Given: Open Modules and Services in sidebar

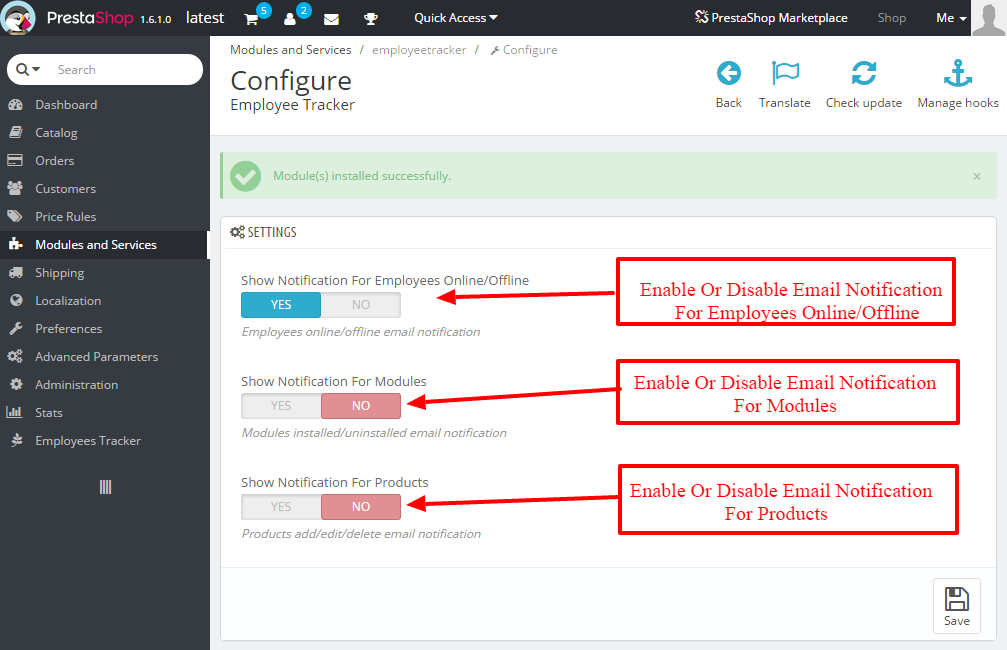Looking at the screenshot, I should 96,245.
